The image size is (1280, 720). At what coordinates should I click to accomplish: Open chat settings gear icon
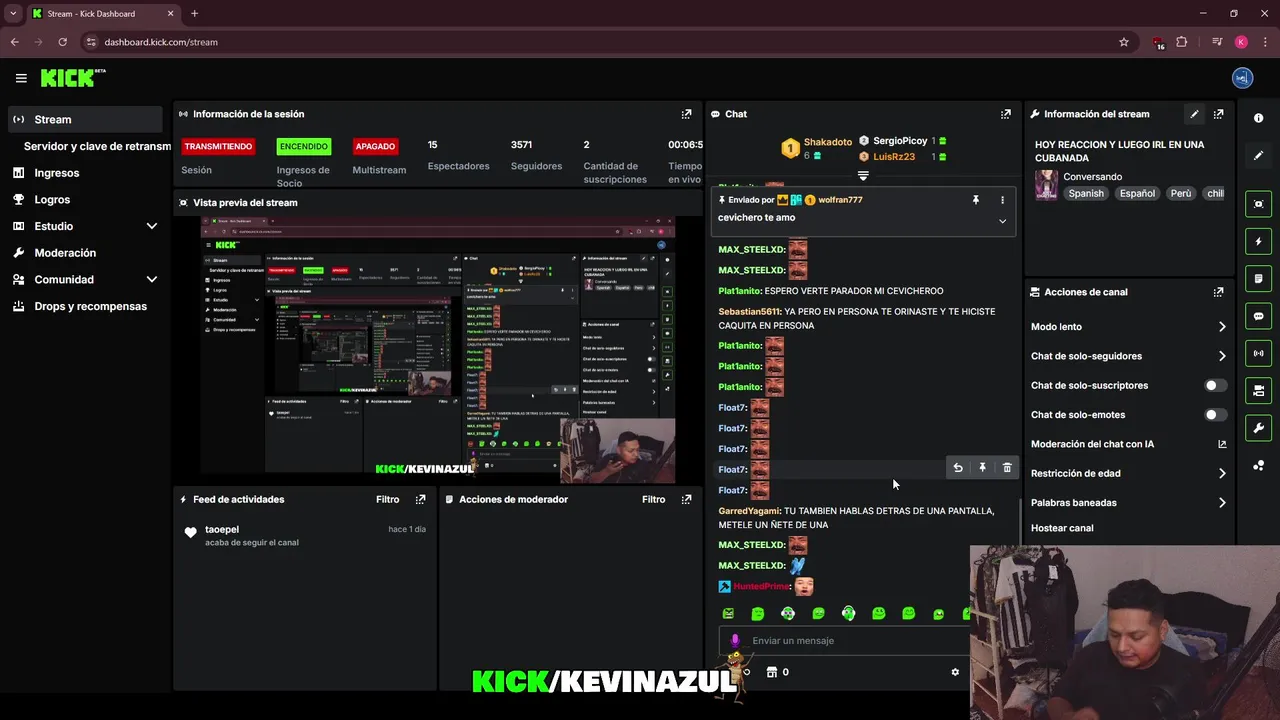coord(955,672)
